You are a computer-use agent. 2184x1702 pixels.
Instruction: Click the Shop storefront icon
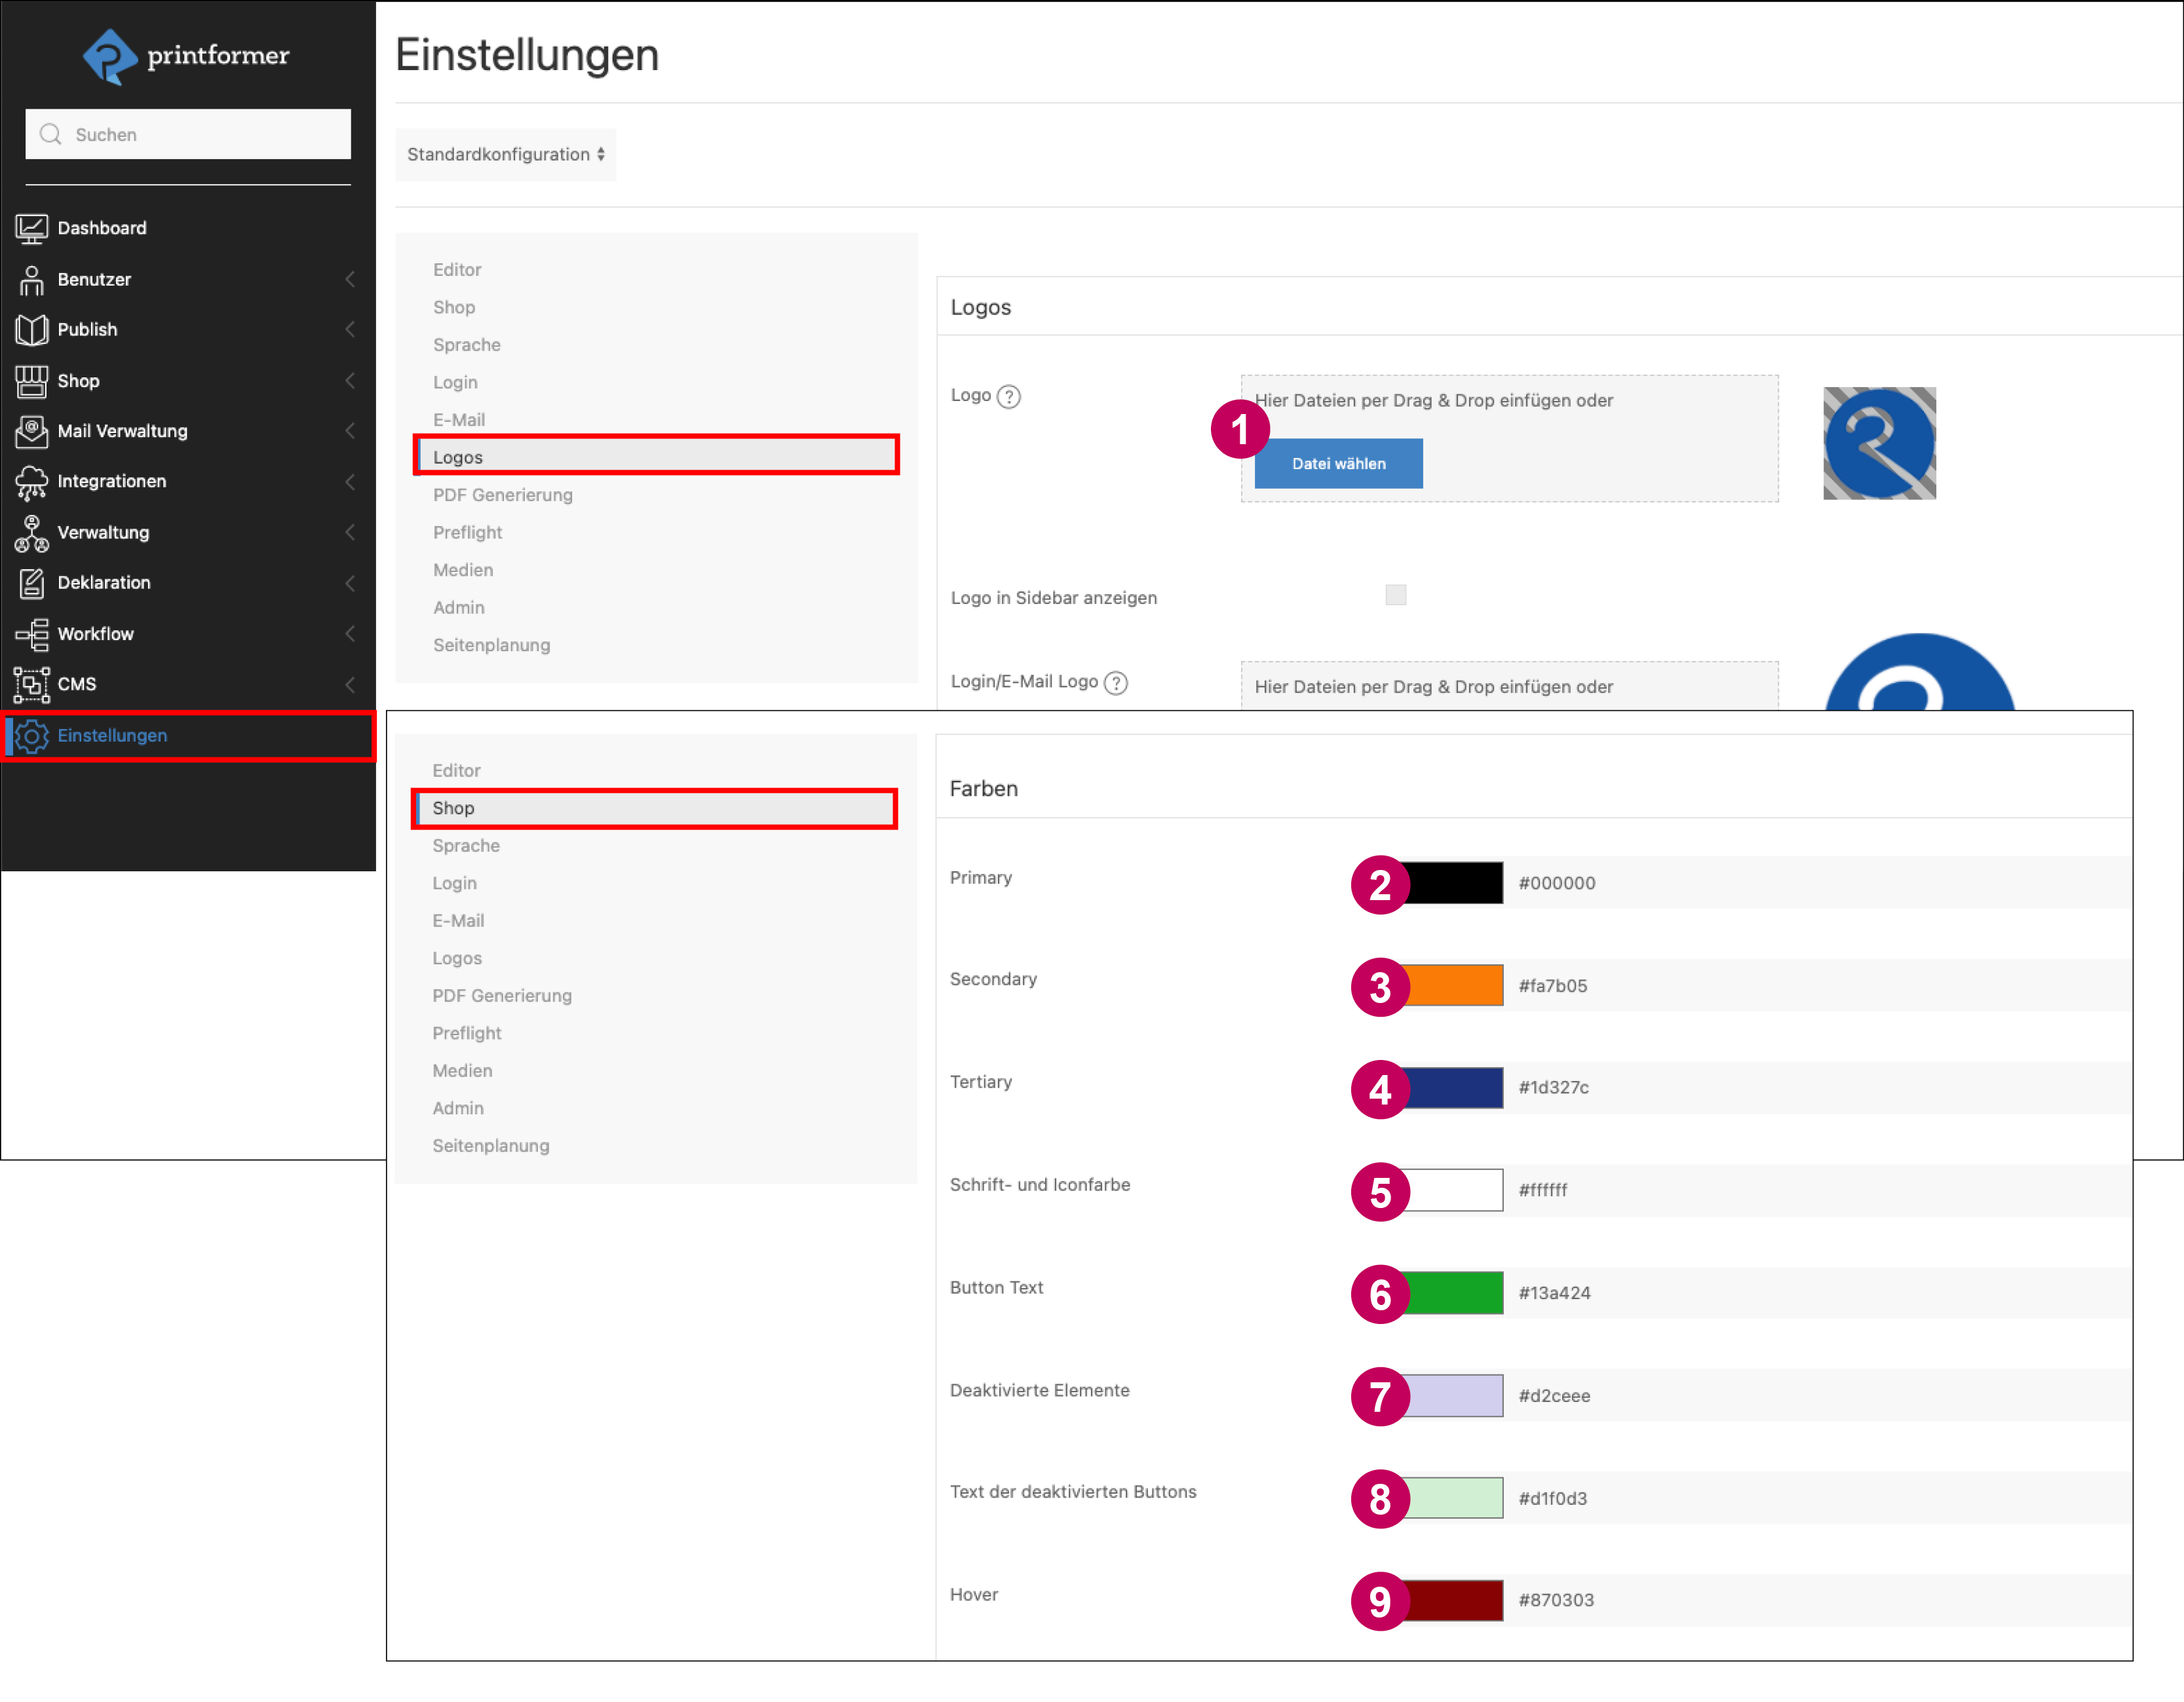(x=31, y=381)
